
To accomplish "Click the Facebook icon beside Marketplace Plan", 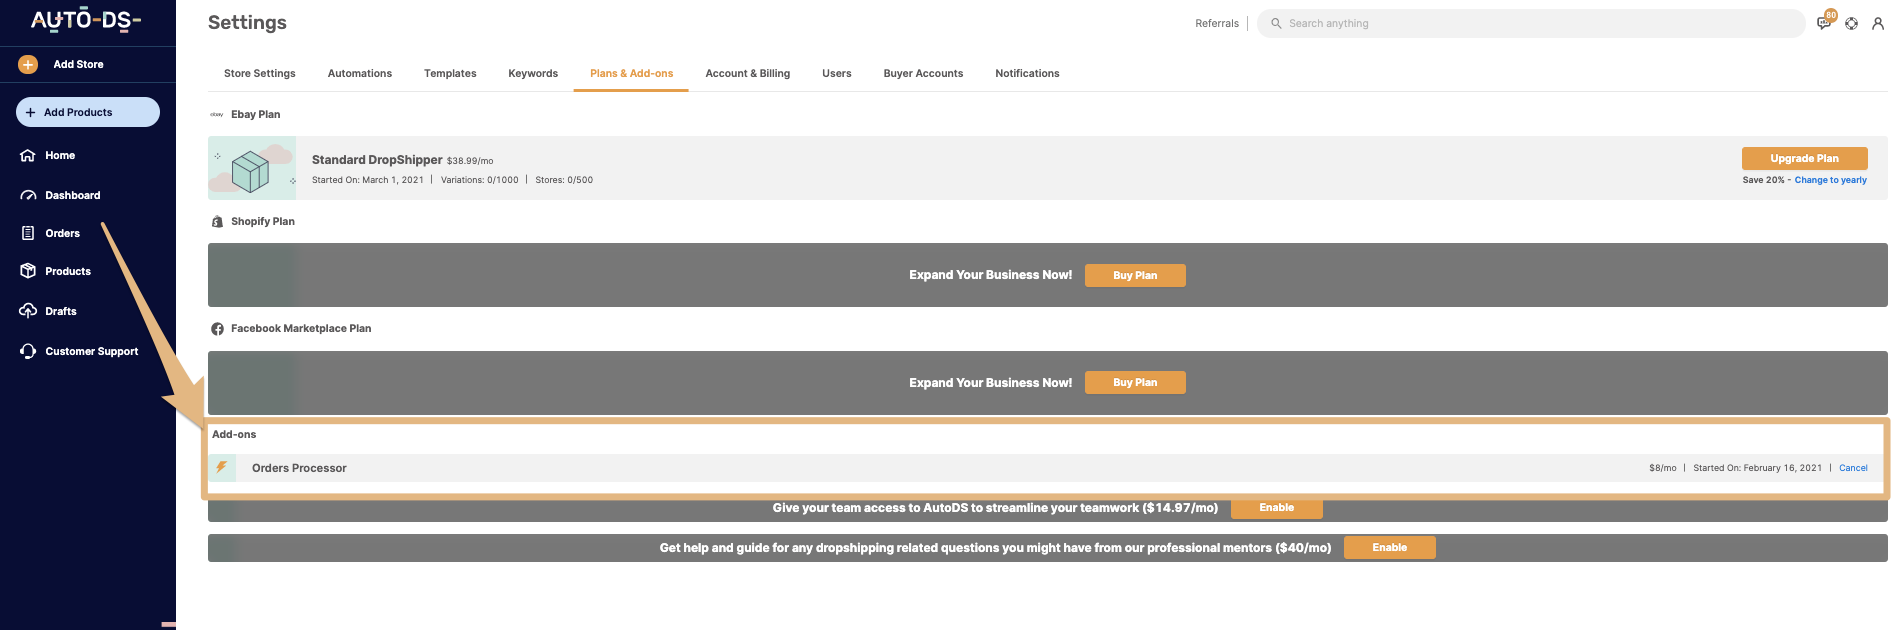I will click(x=217, y=329).
